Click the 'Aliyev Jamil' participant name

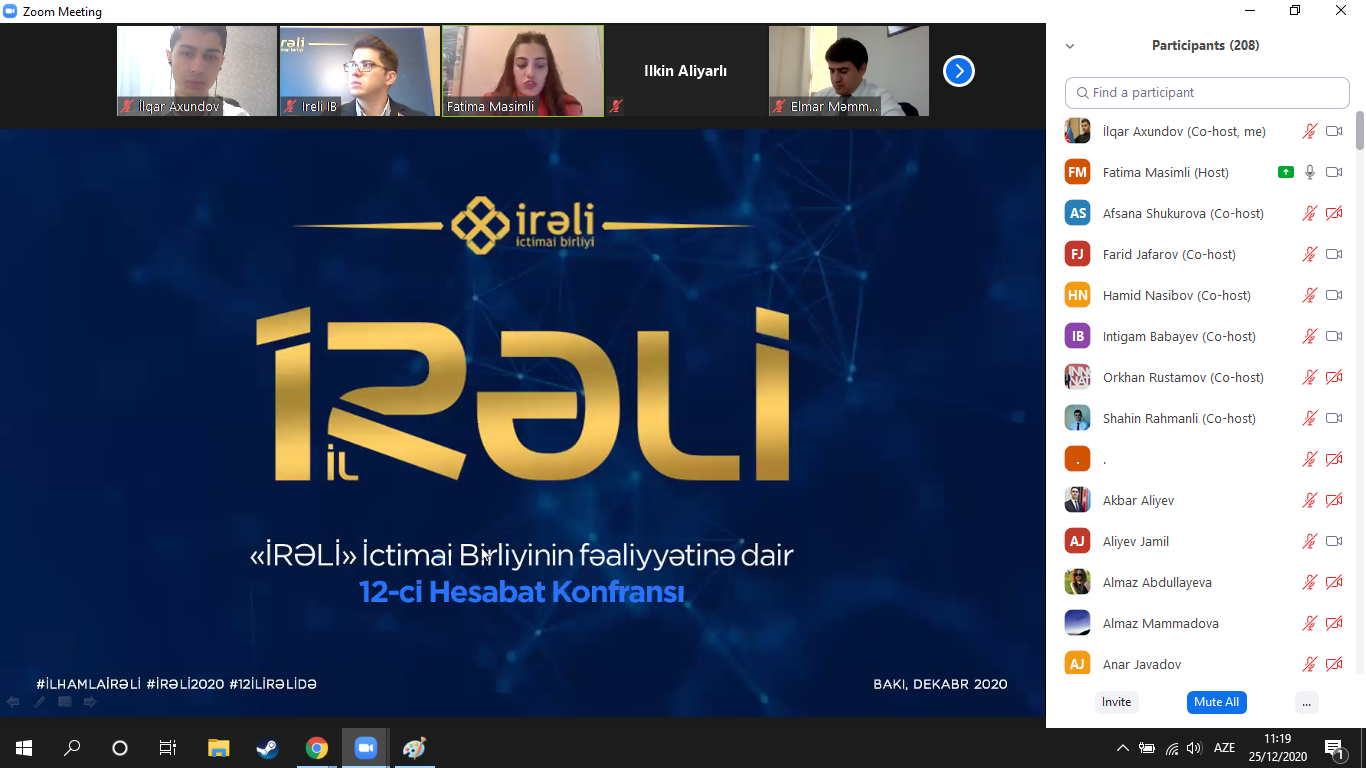(1136, 541)
